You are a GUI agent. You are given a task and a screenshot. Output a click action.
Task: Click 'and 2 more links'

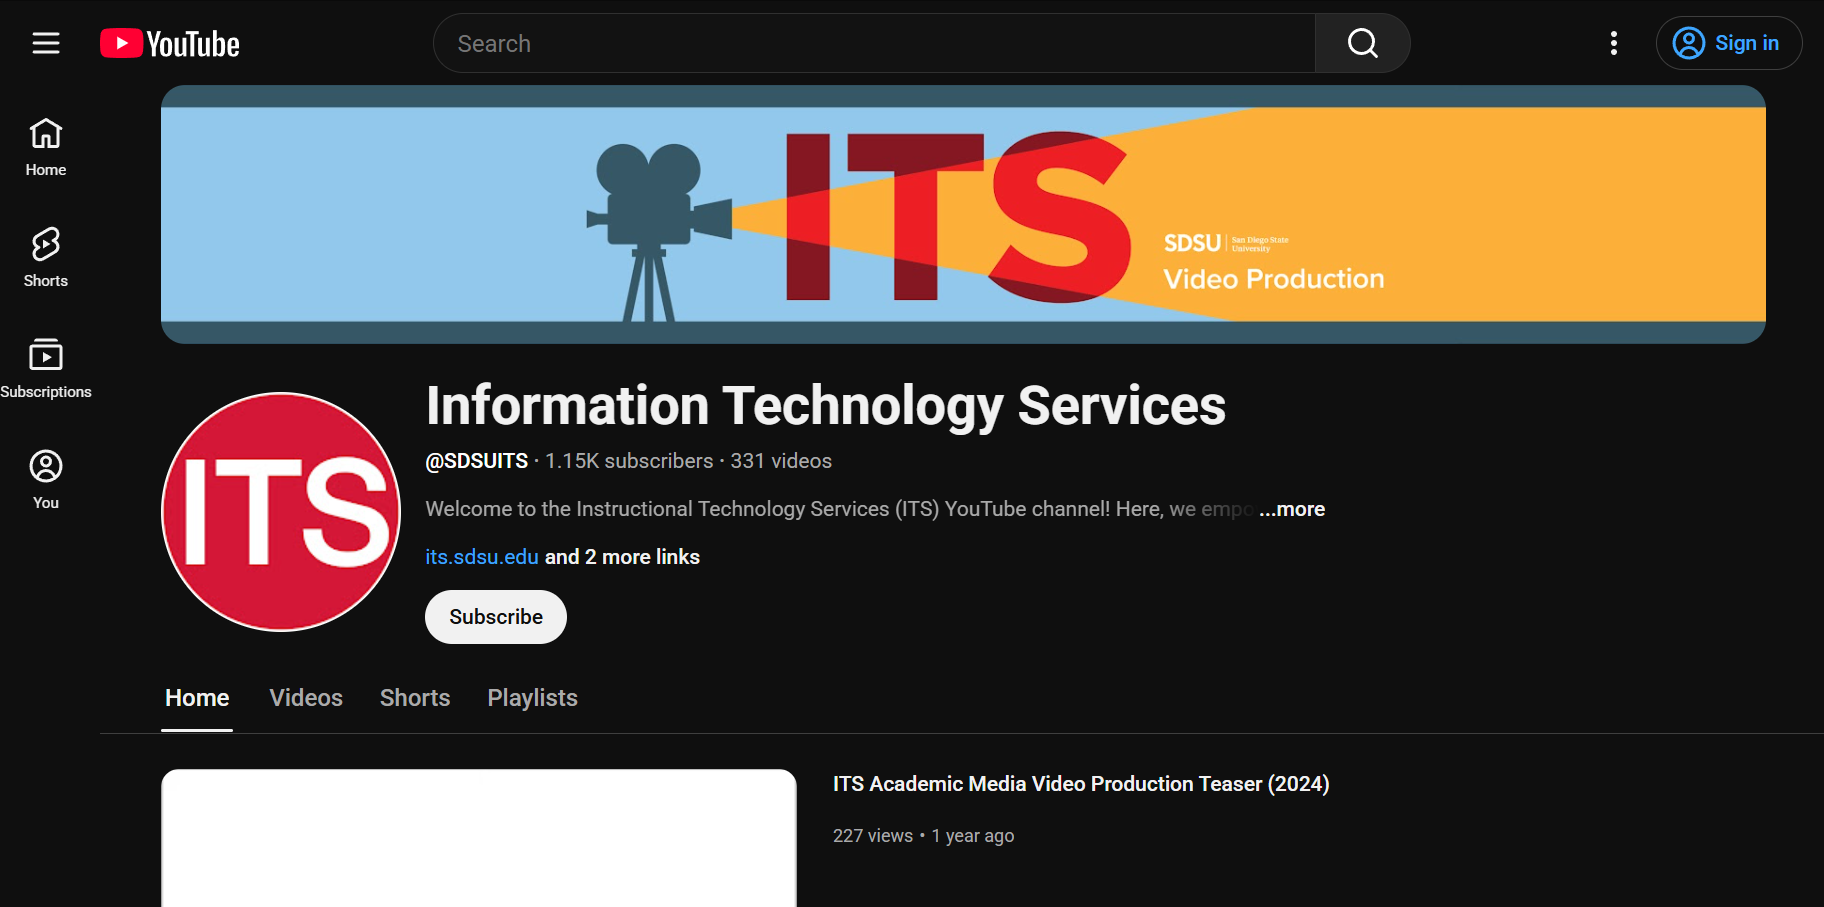click(x=622, y=557)
